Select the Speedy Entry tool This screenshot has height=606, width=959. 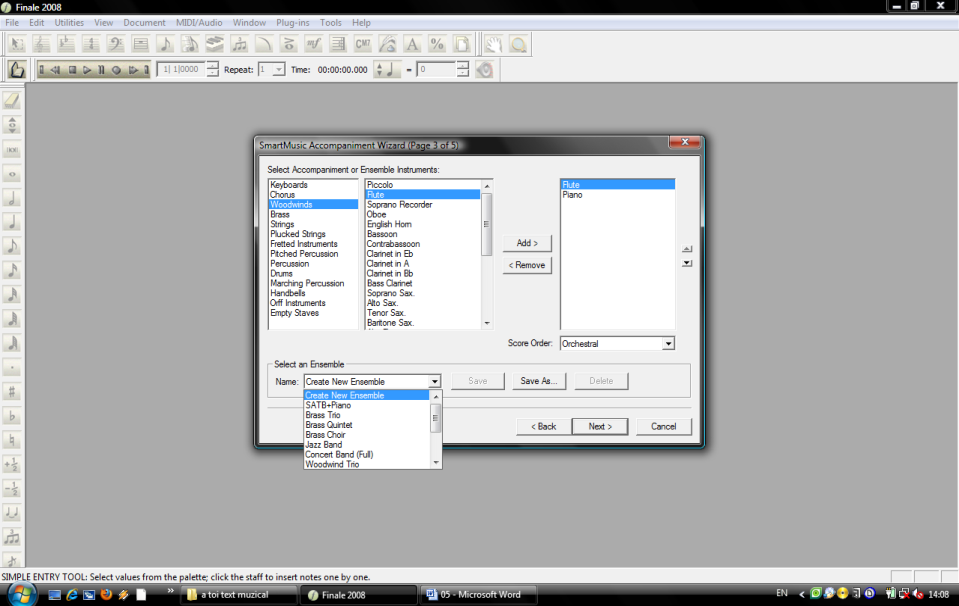[x=190, y=44]
